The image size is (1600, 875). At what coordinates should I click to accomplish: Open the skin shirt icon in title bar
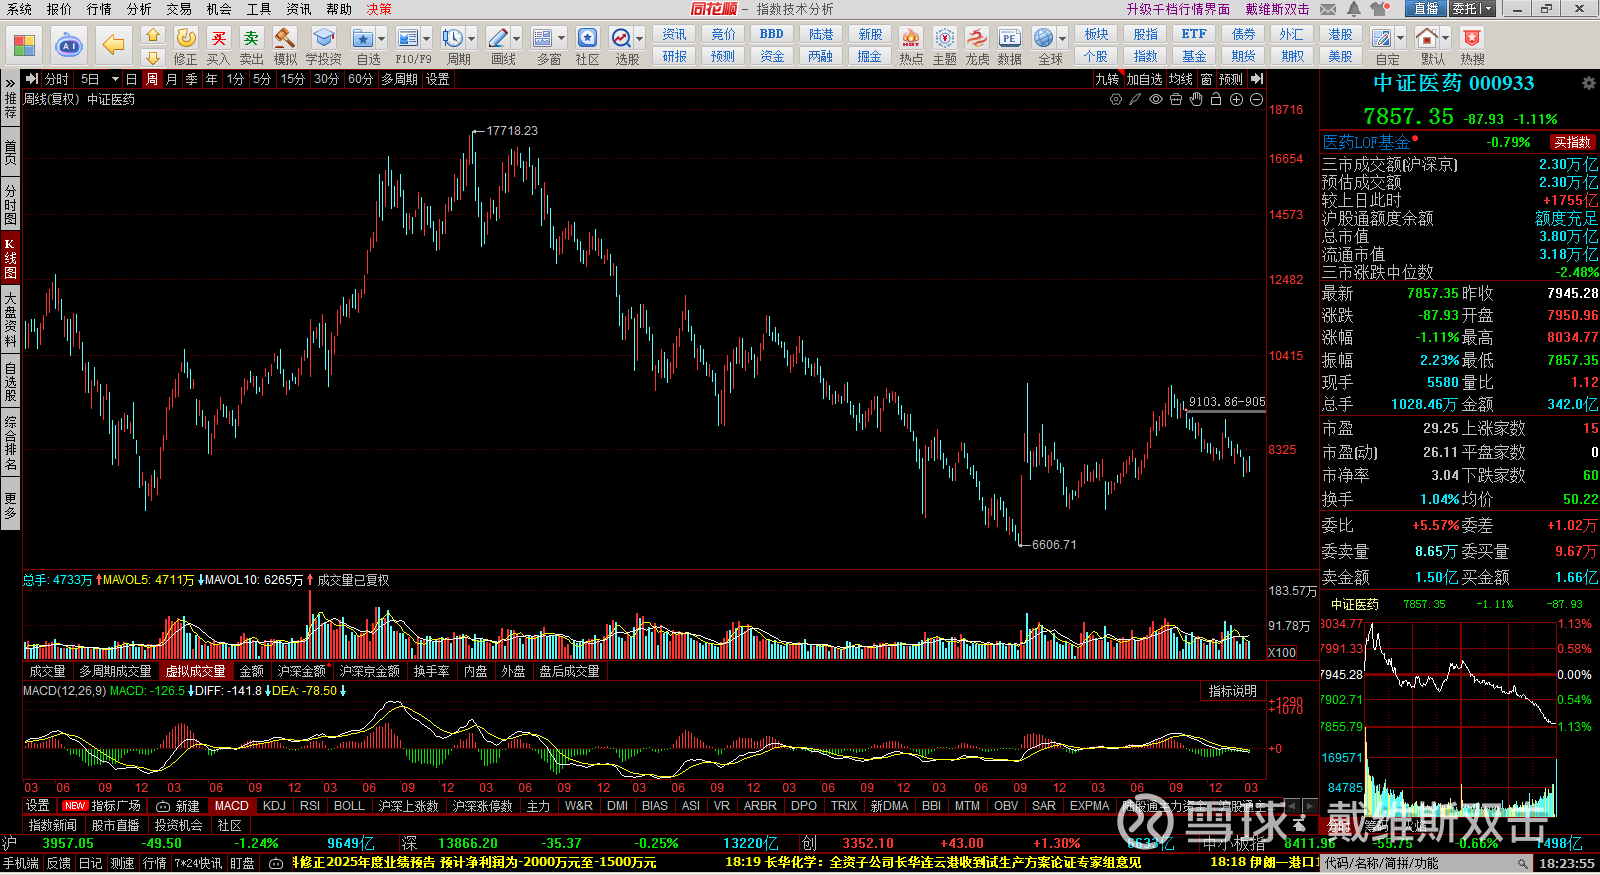[x=1381, y=9]
